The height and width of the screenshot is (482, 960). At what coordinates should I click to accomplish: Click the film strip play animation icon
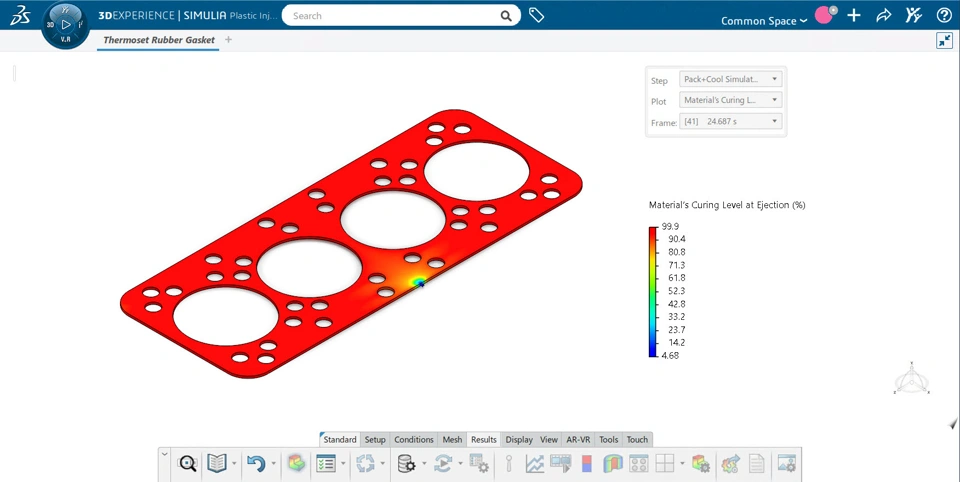pyautogui.click(x=561, y=464)
